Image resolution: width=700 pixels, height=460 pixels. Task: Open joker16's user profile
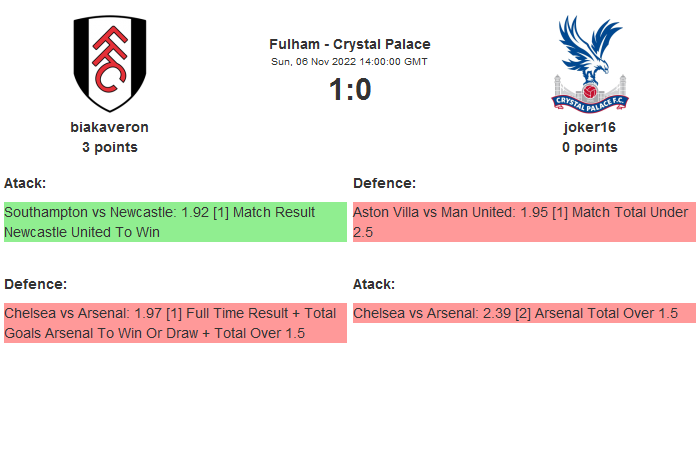(x=589, y=127)
